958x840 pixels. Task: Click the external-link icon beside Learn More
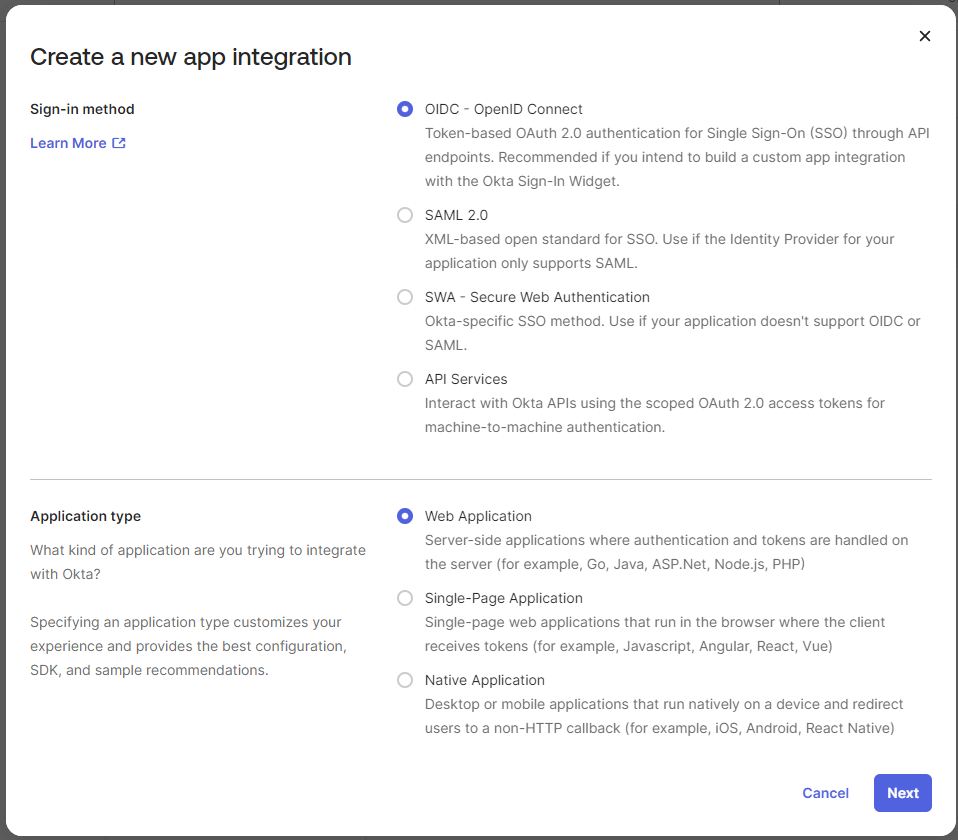119,143
